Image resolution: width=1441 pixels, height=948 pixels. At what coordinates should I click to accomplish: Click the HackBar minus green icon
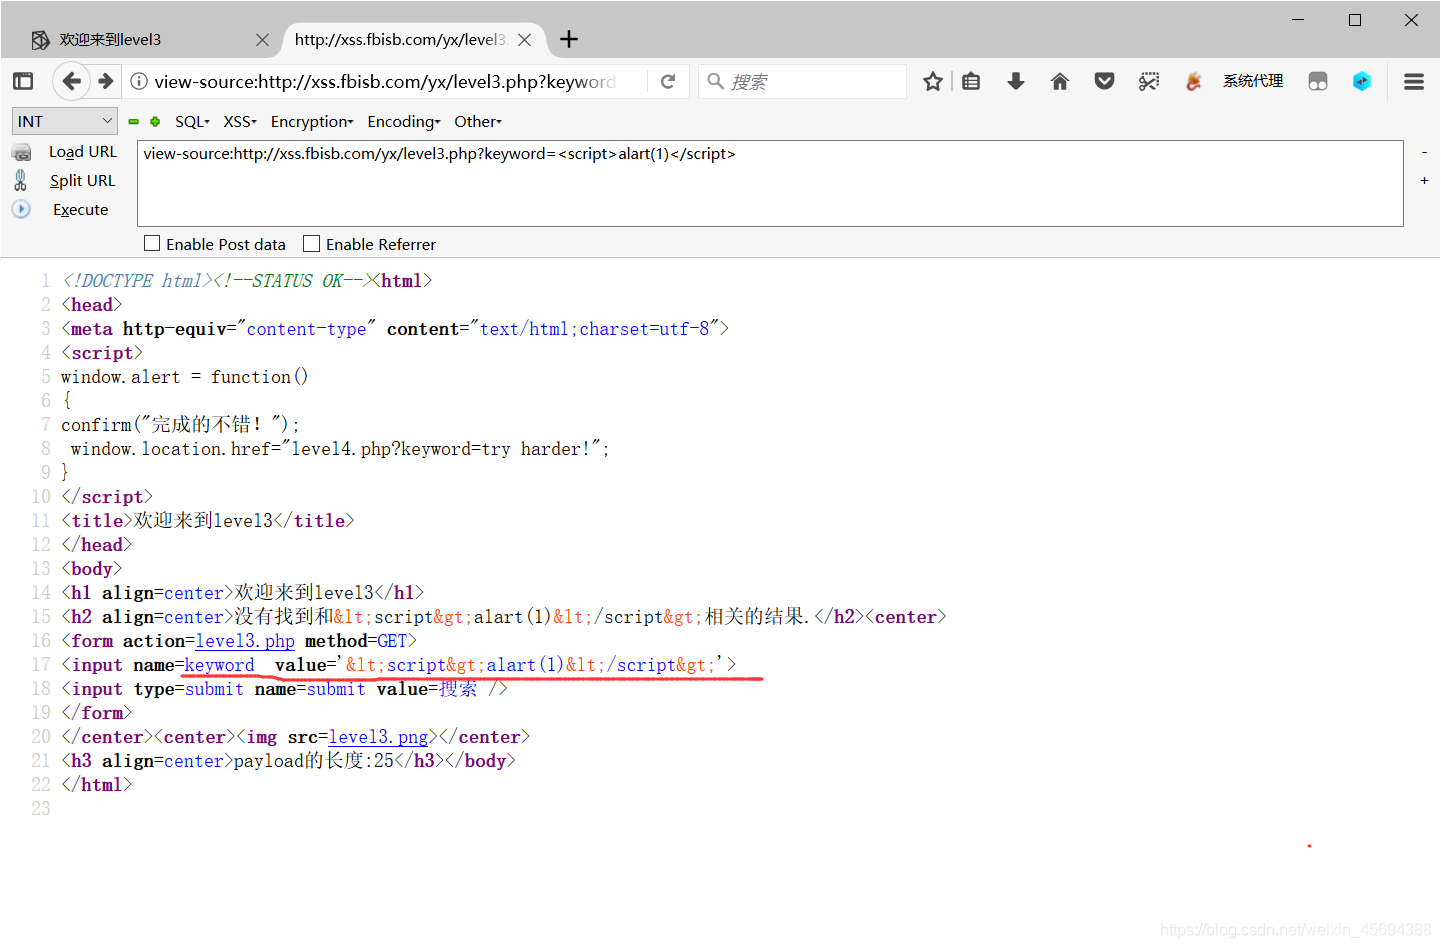pyautogui.click(x=133, y=121)
